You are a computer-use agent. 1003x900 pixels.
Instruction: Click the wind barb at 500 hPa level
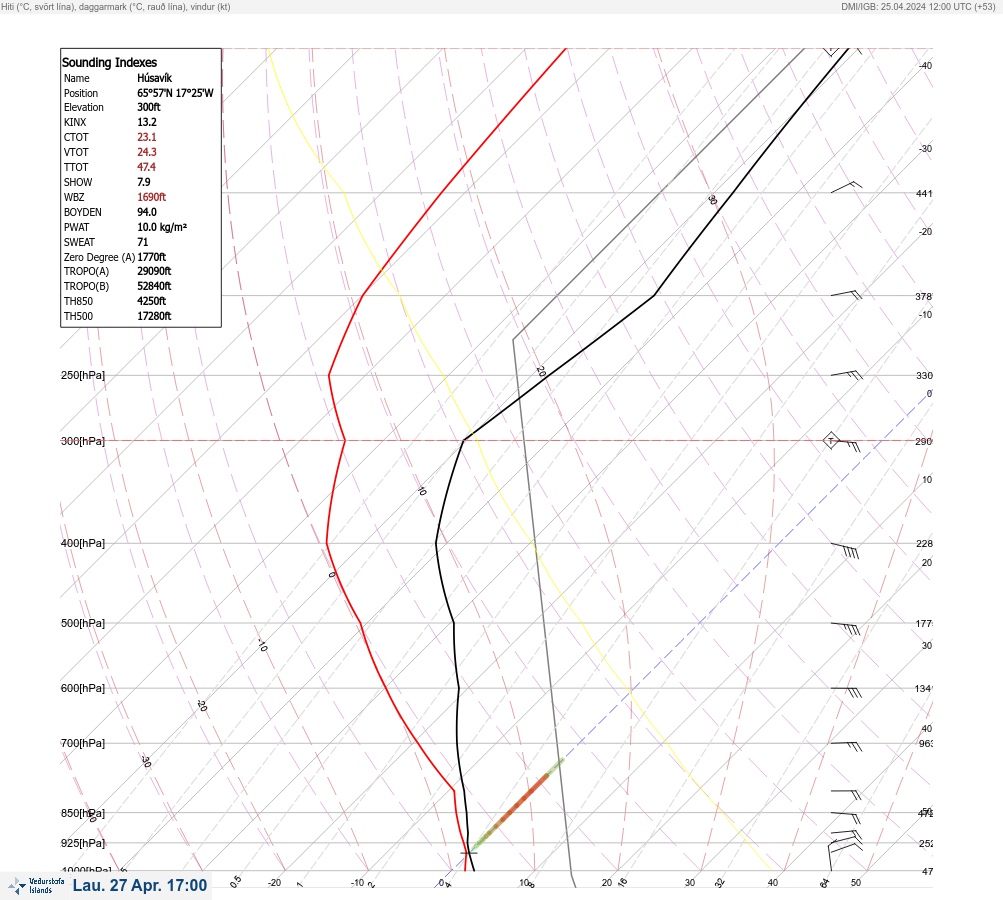tap(845, 628)
